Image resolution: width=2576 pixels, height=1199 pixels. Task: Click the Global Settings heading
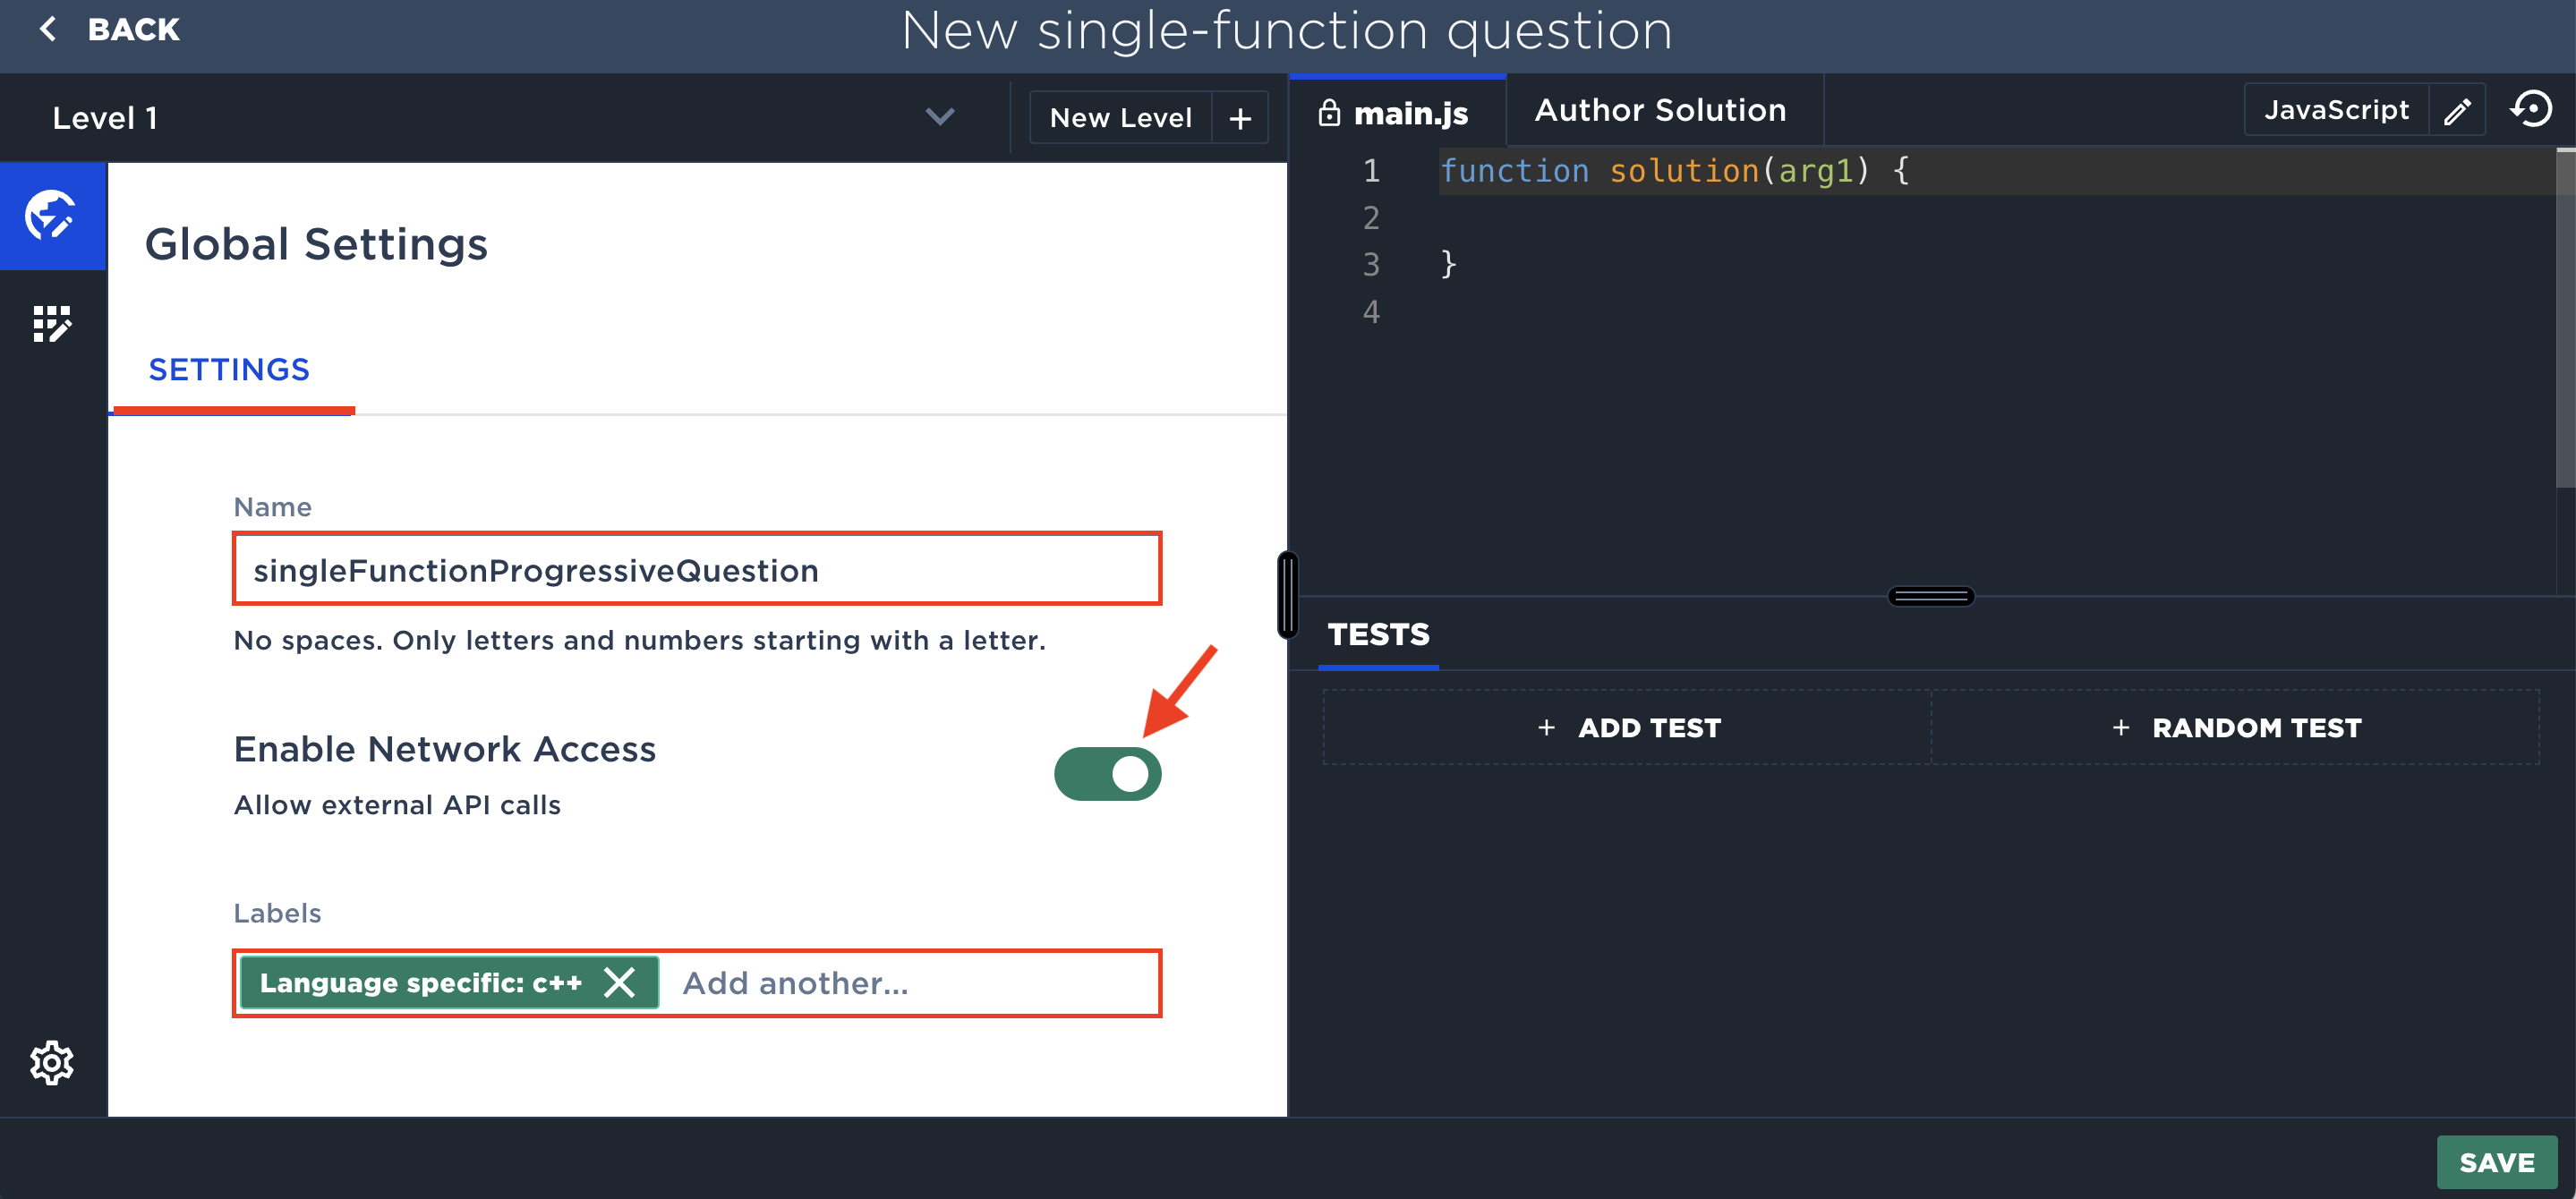coord(316,244)
